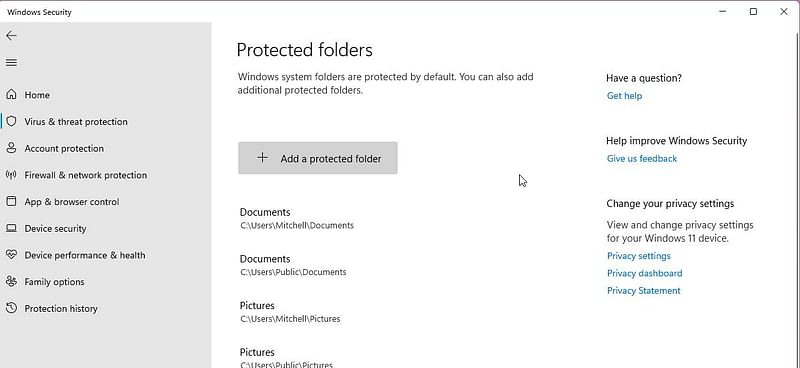Select the Public Documents protected folder entry
Viewport: 800px width, 368px height.
pos(293,265)
